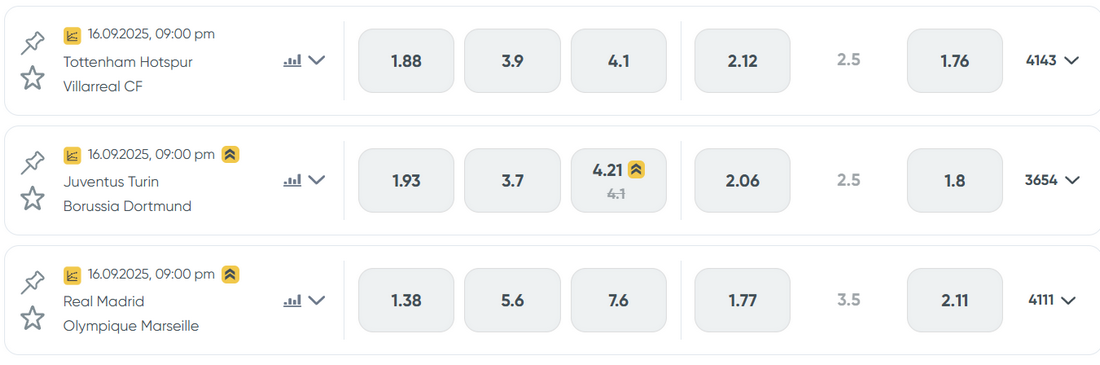Viewport: 1100px width, 365px height.
Task: Select Tottenham home win odds 1.88
Action: 406,61
